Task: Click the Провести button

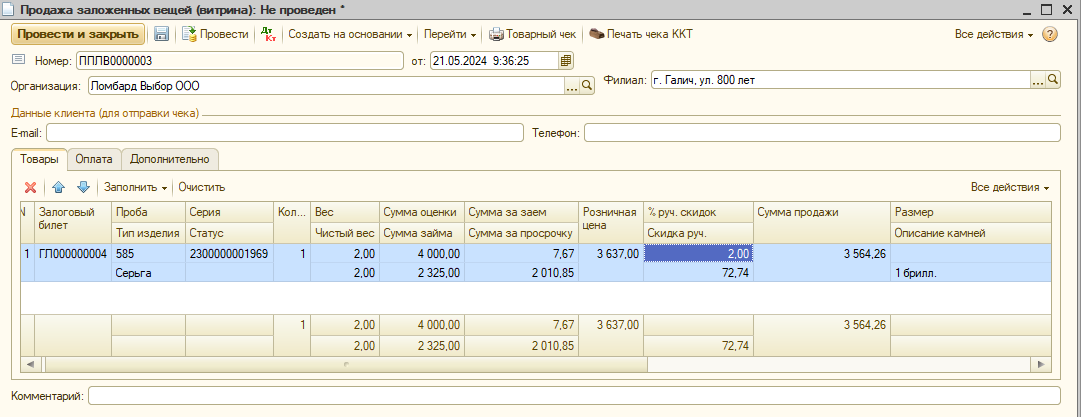Action: (x=216, y=34)
